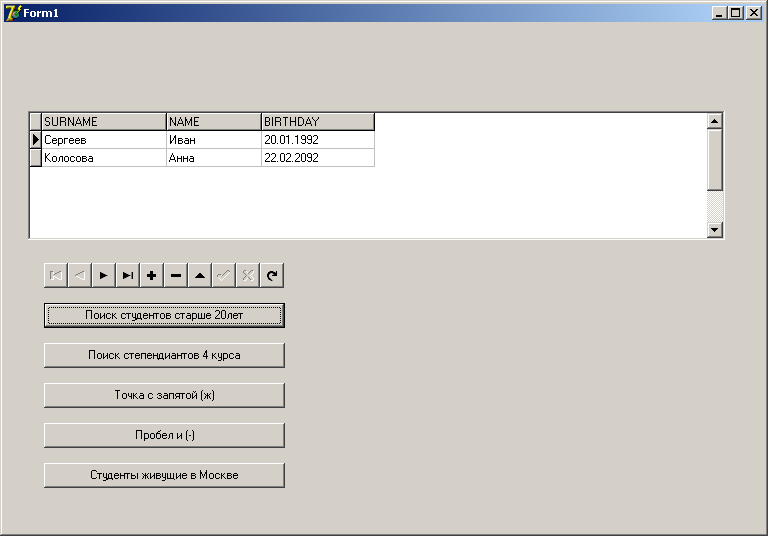Viewport: 768px width, 536px height.
Task: Go to previous record in navigator
Action: (x=80, y=275)
